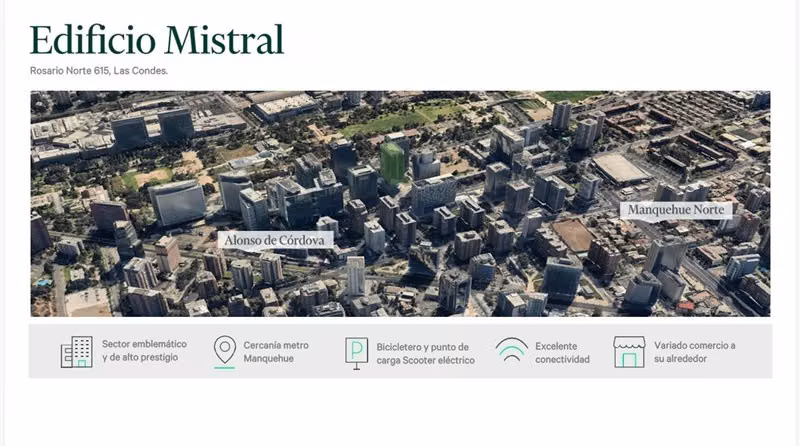Viewport: 800px width, 446px height.
Task: Click the Rosario Norte 615 address text
Action: (x=98, y=71)
